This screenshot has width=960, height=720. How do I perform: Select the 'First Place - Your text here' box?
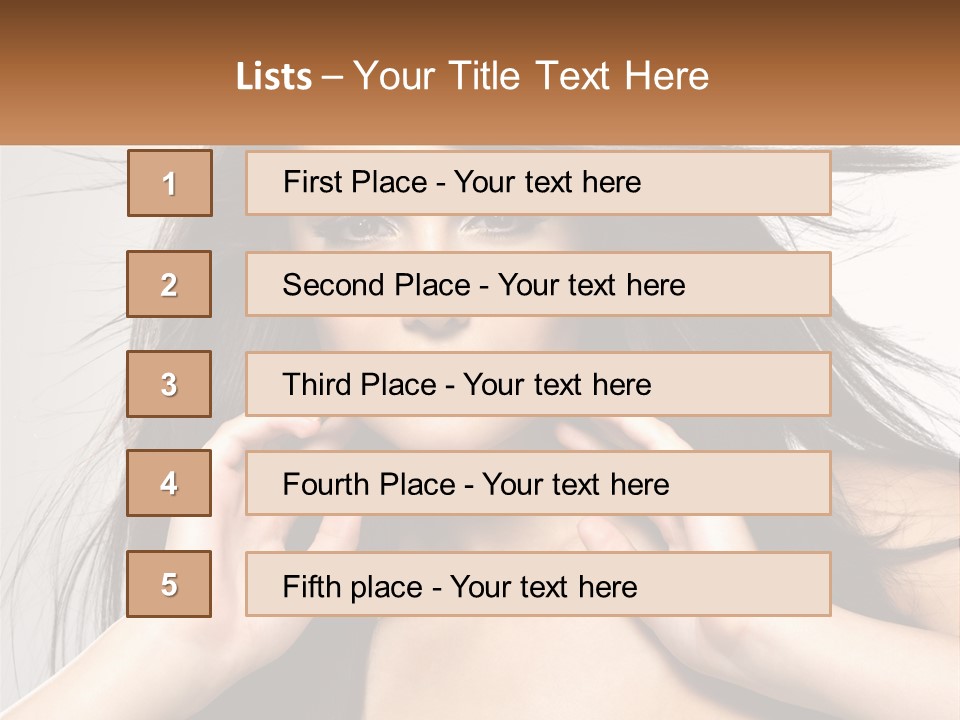pyautogui.click(x=538, y=183)
